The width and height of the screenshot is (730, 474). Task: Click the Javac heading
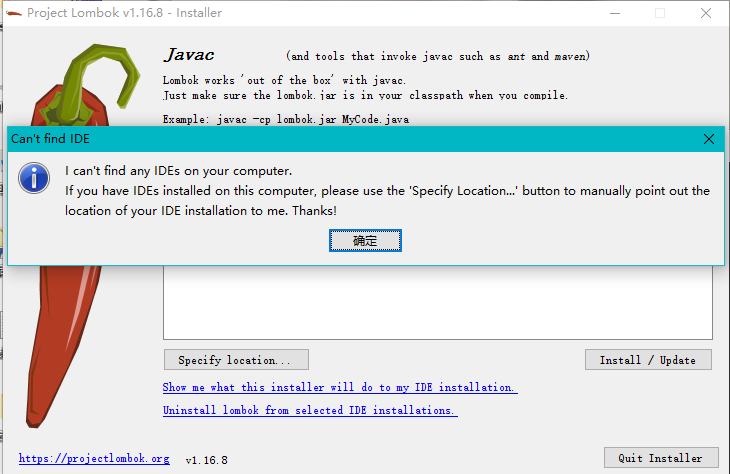(x=189, y=55)
